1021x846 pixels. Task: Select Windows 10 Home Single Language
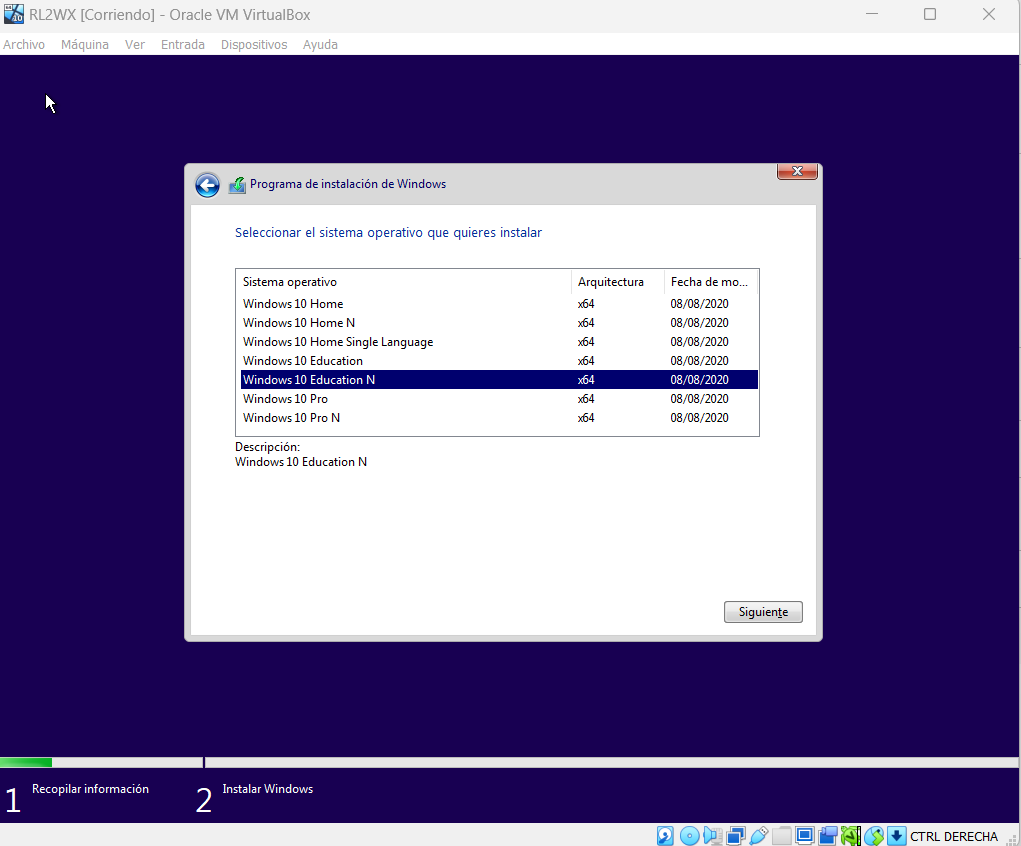coord(338,342)
